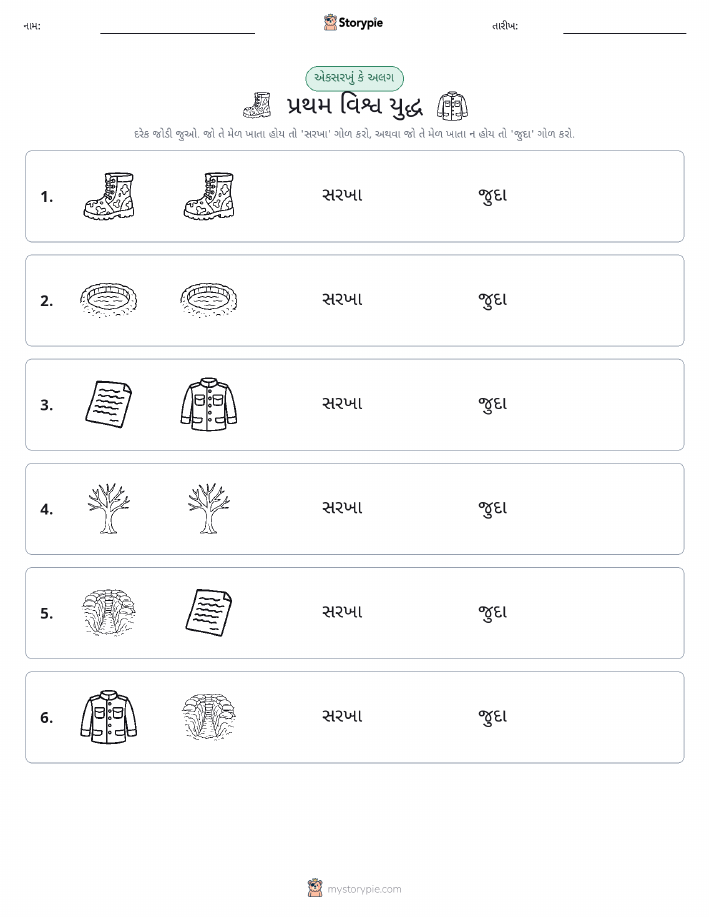Select the second water hole image in row 2
This screenshot has width=709, height=917.
(209, 300)
